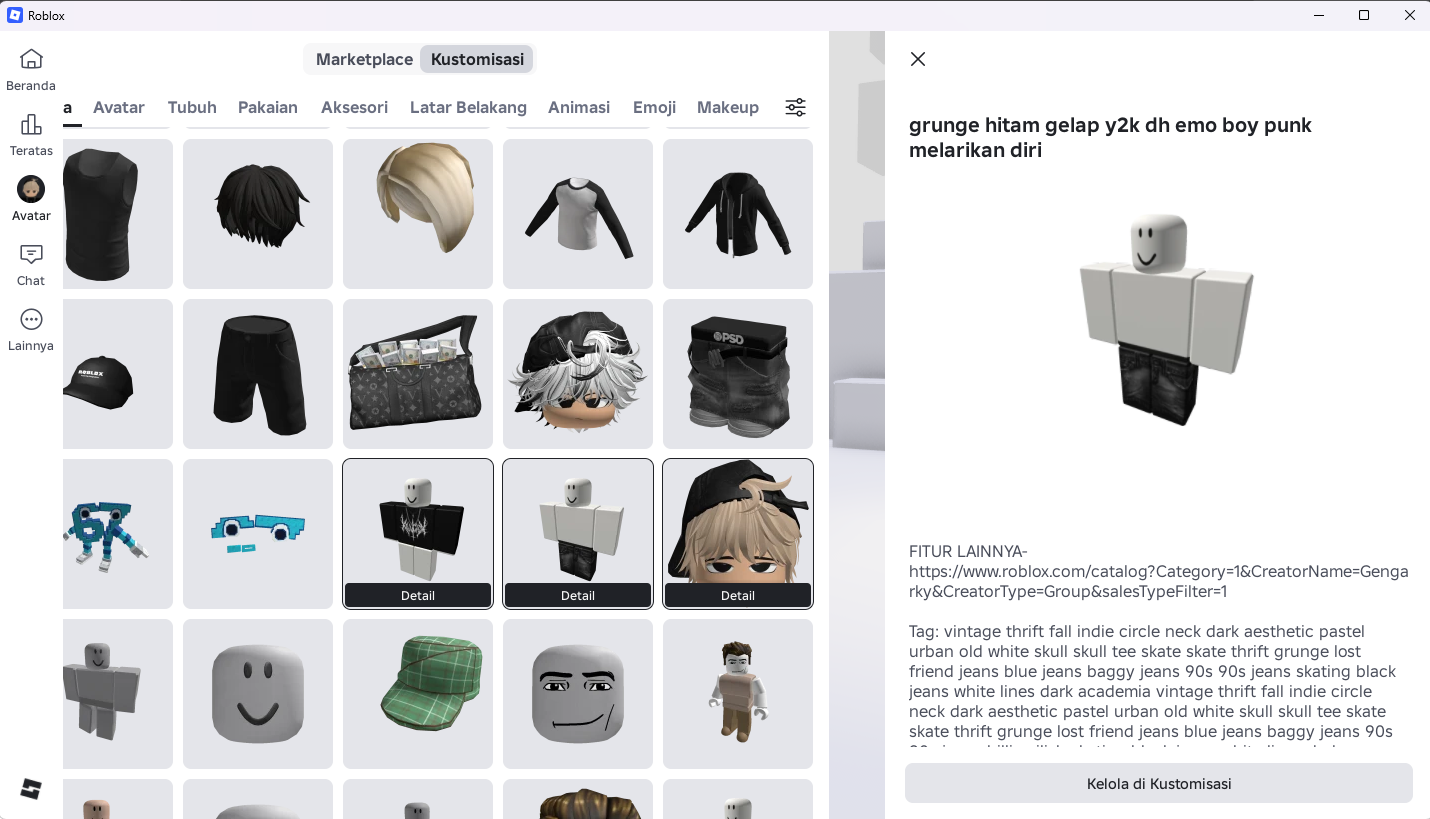The image size is (1430, 819).
Task: Select the money duffel bag item
Action: pos(418,374)
